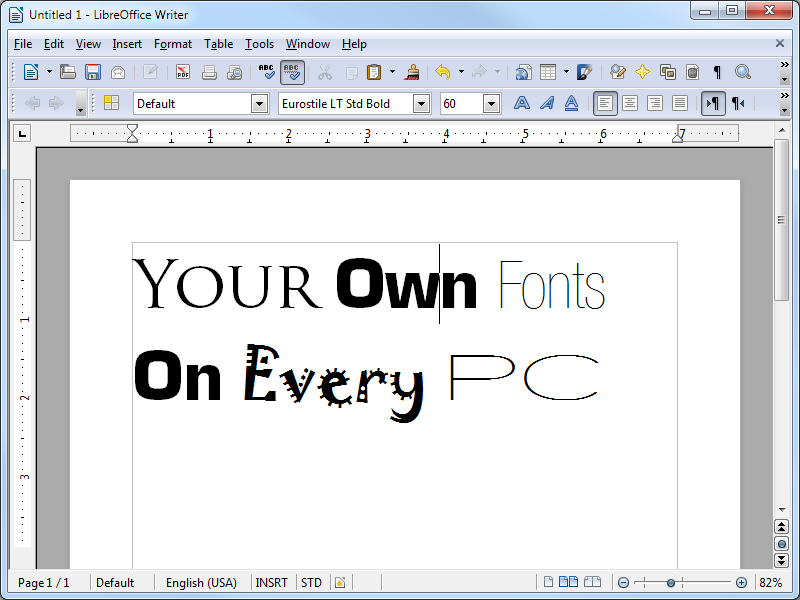Click the Bold formatting button

pyautogui.click(x=521, y=104)
